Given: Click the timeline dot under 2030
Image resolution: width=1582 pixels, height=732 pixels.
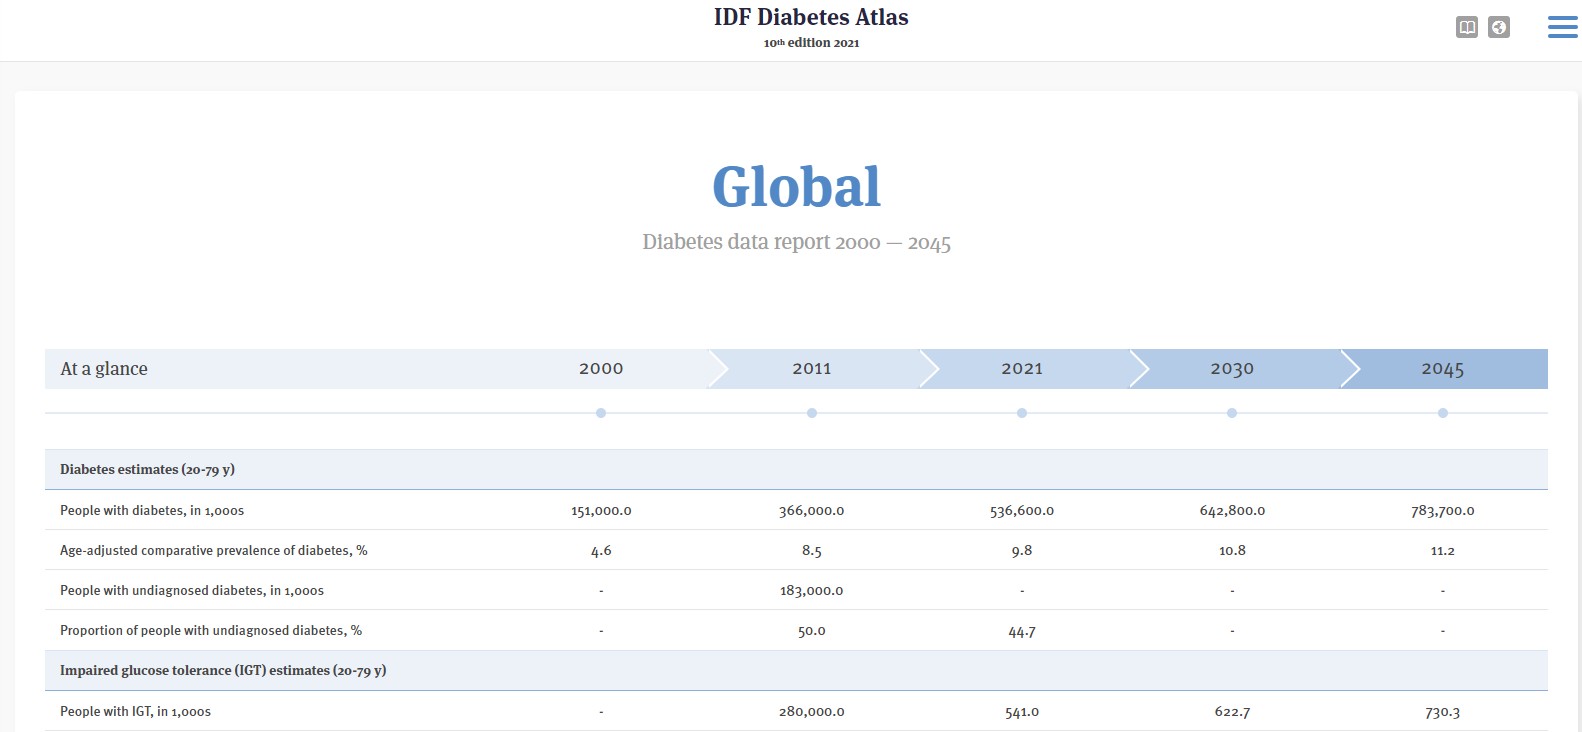Looking at the screenshot, I should pyautogui.click(x=1232, y=413).
